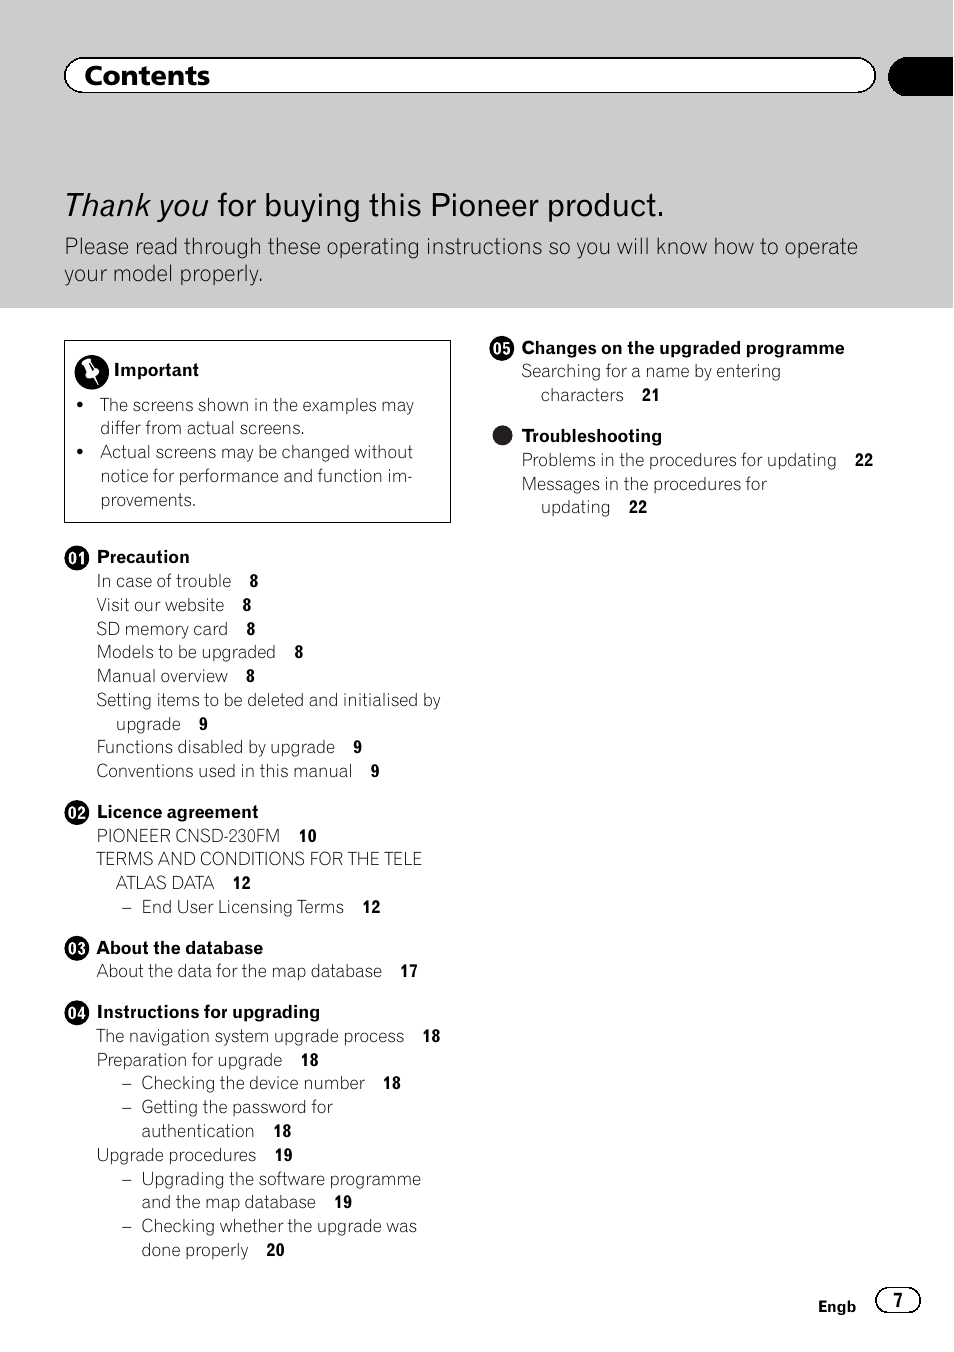Jump to In case of trouble entry

(164, 582)
